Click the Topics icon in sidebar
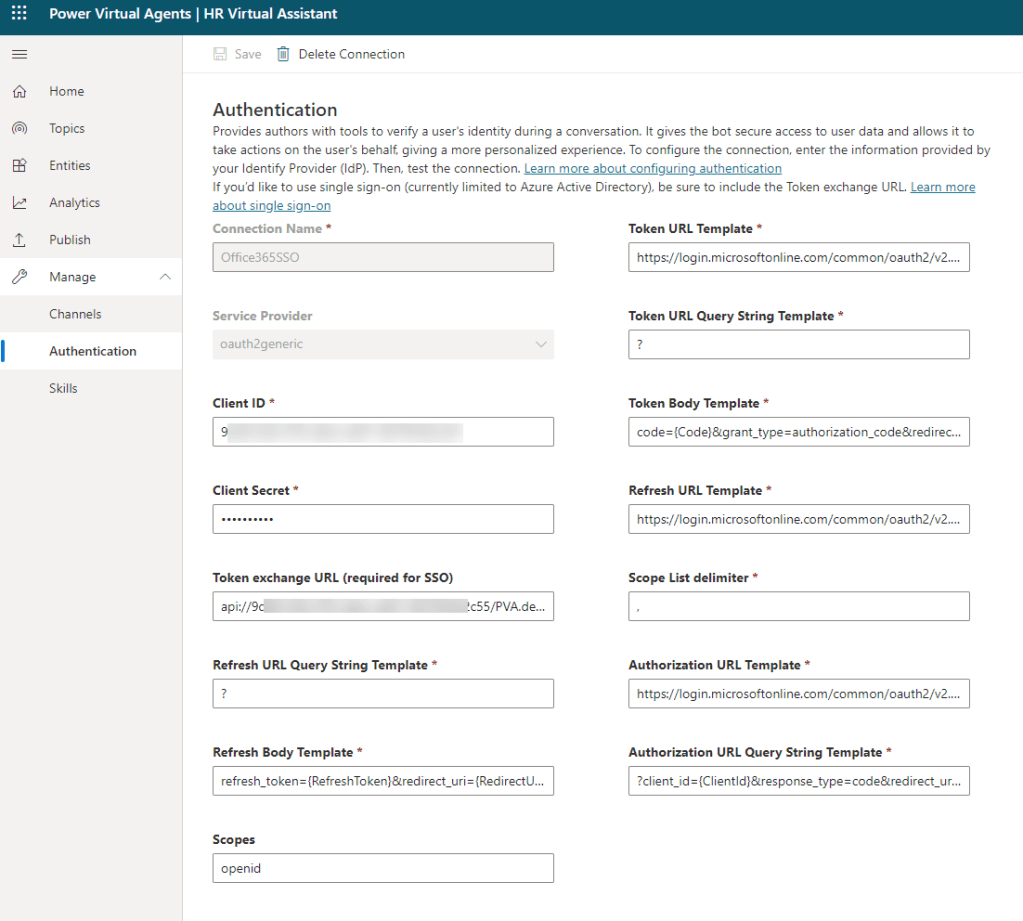Image resolution: width=1023 pixels, height=921 pixels. pyautogui.click(x=19, y=128)
